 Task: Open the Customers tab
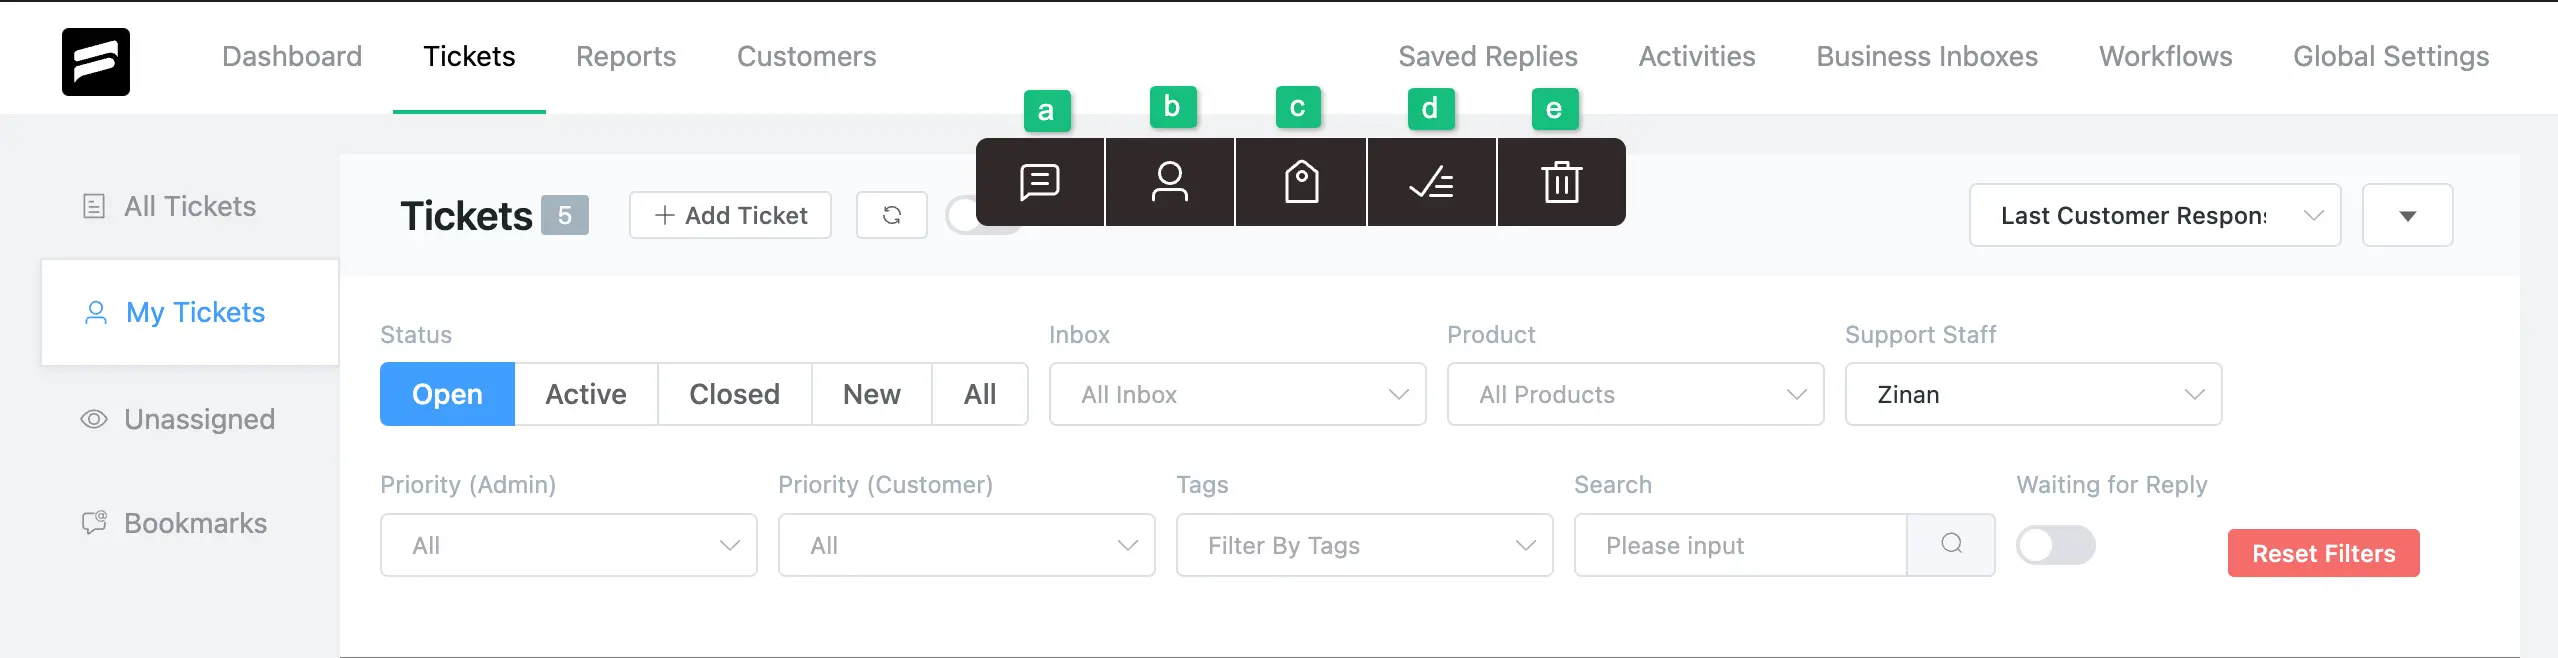[x=806, y=56]
